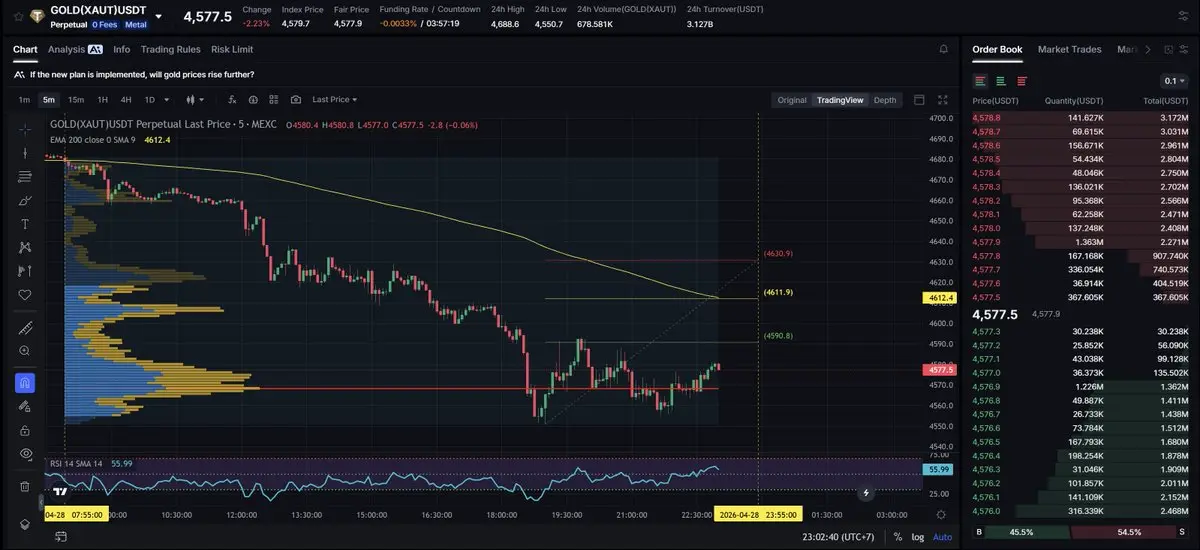Select the Order Book tab

pos(997,49)
